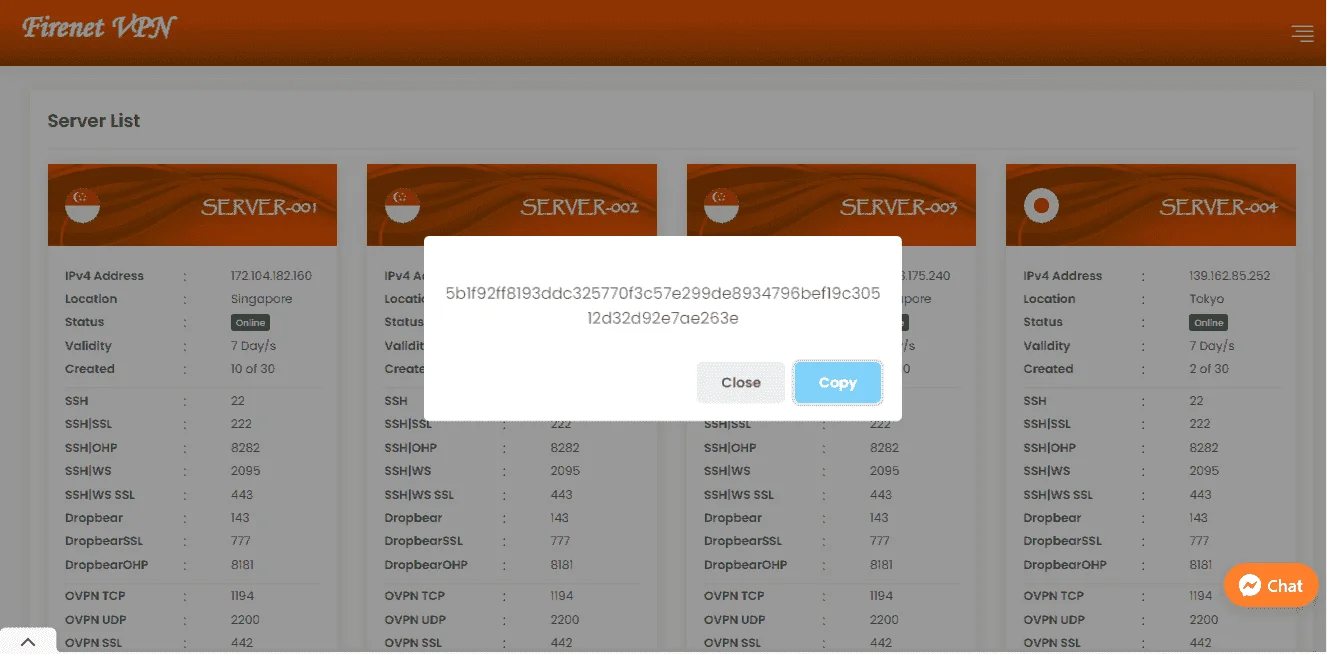Copy the hash string
Viewport: 1327px width, 654px height.
[x=838, y=383]
